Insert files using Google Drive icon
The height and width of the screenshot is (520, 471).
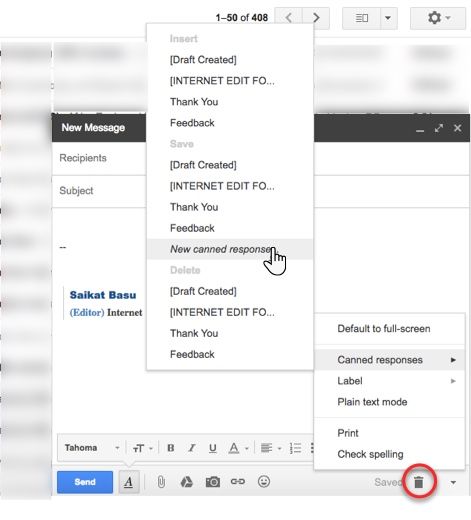click(186, 482)
